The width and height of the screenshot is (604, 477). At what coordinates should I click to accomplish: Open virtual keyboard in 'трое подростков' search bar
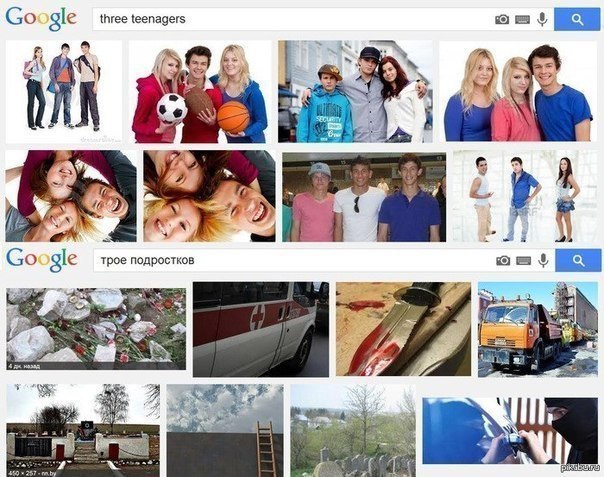click(x=523, y=261)
